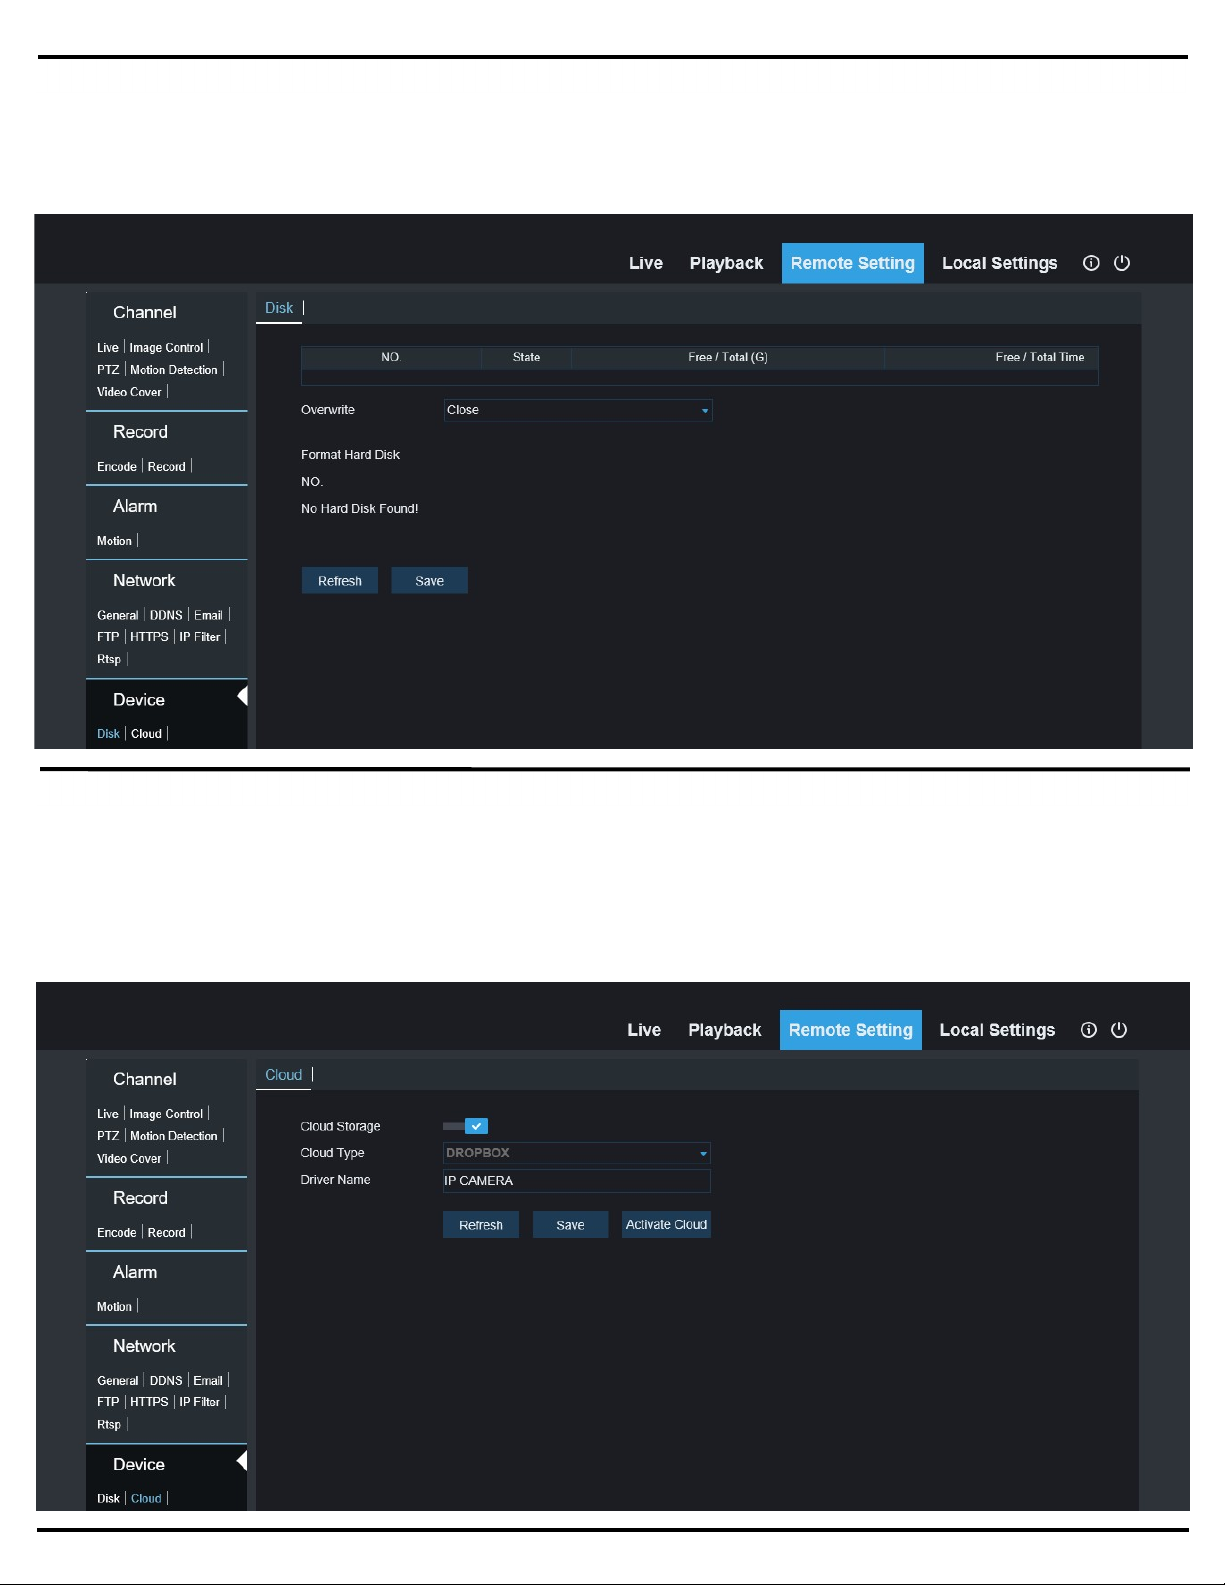The width and height of the screenshot is (1225, 1585).
Task: Open Video Cover link in upper sidebar
Action: (x=129, y=392)
